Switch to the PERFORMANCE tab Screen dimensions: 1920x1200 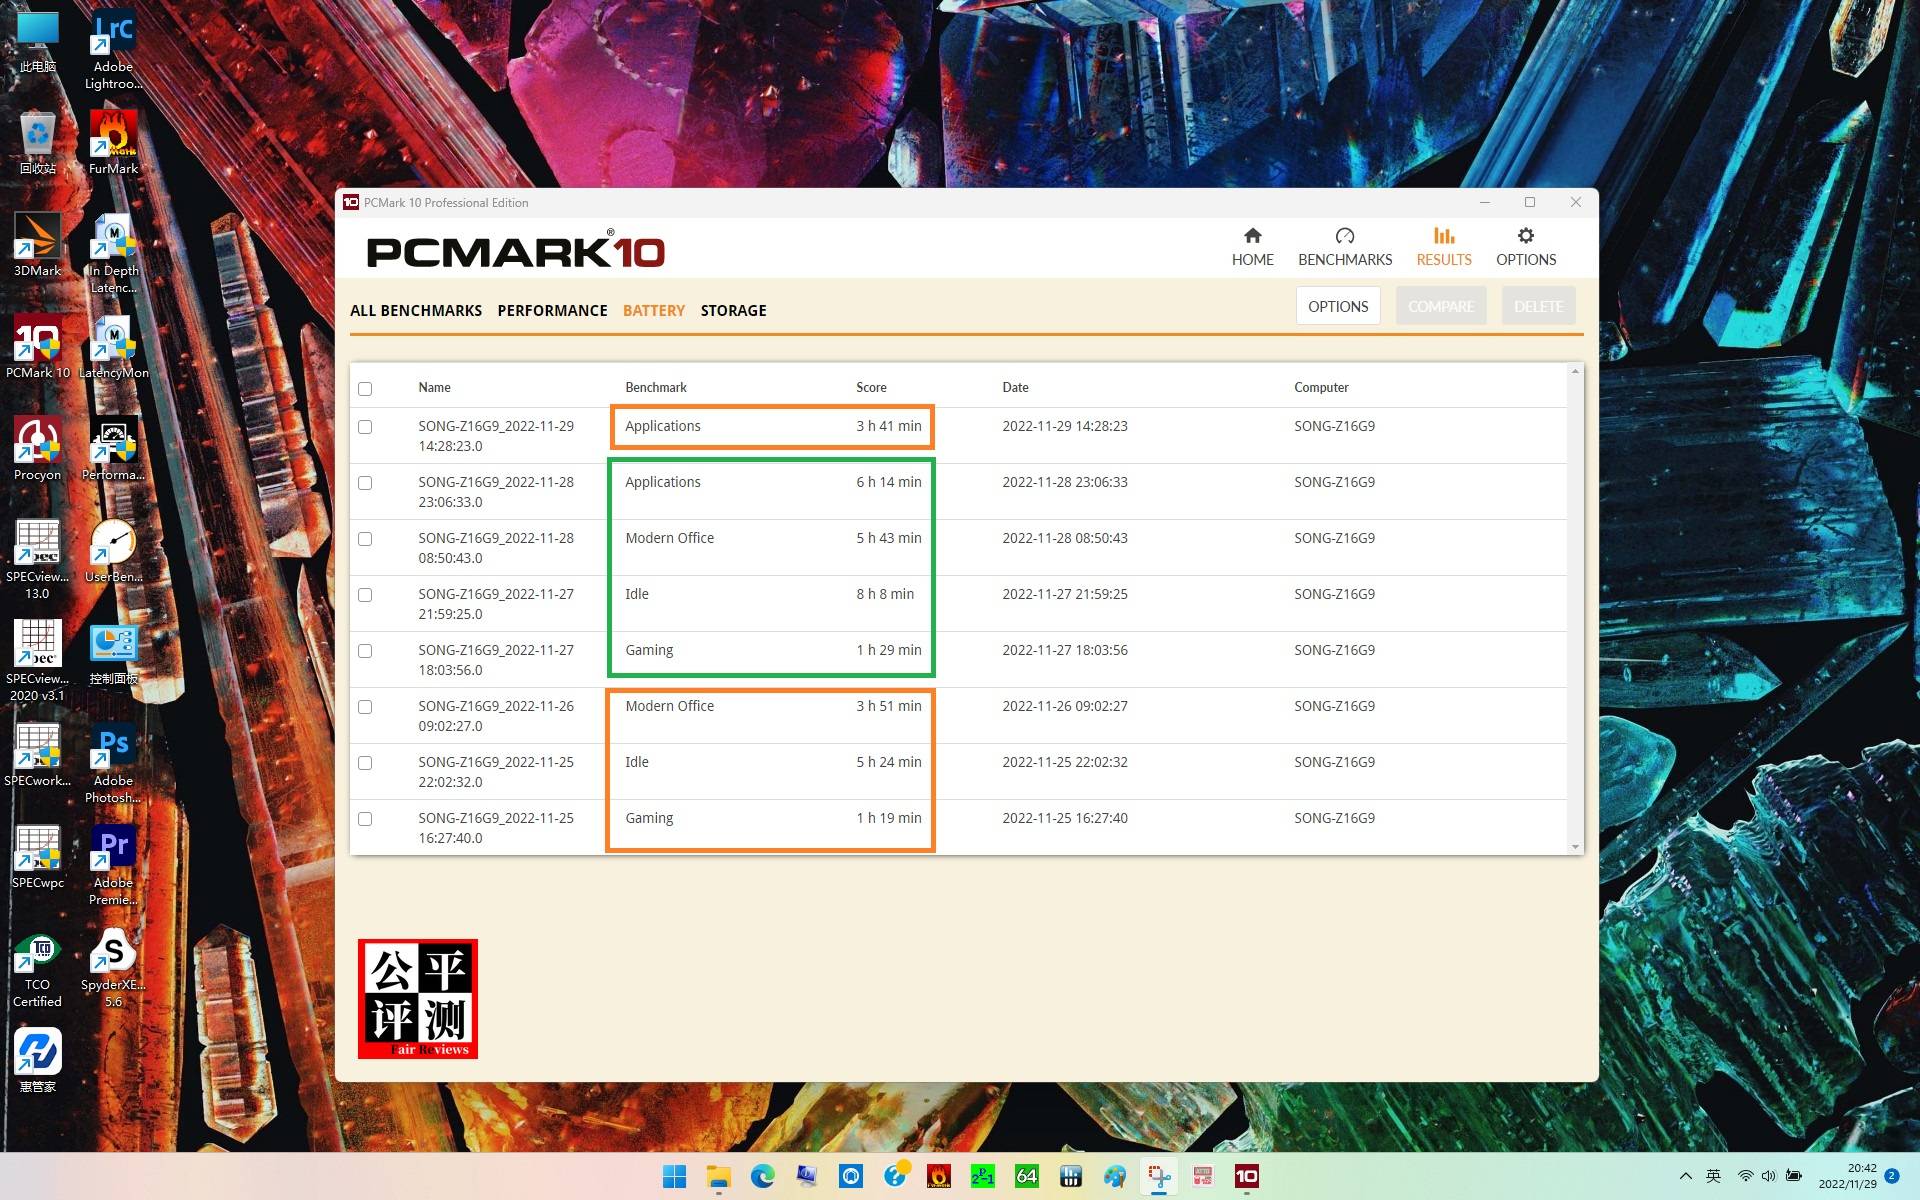pos(552,311)
